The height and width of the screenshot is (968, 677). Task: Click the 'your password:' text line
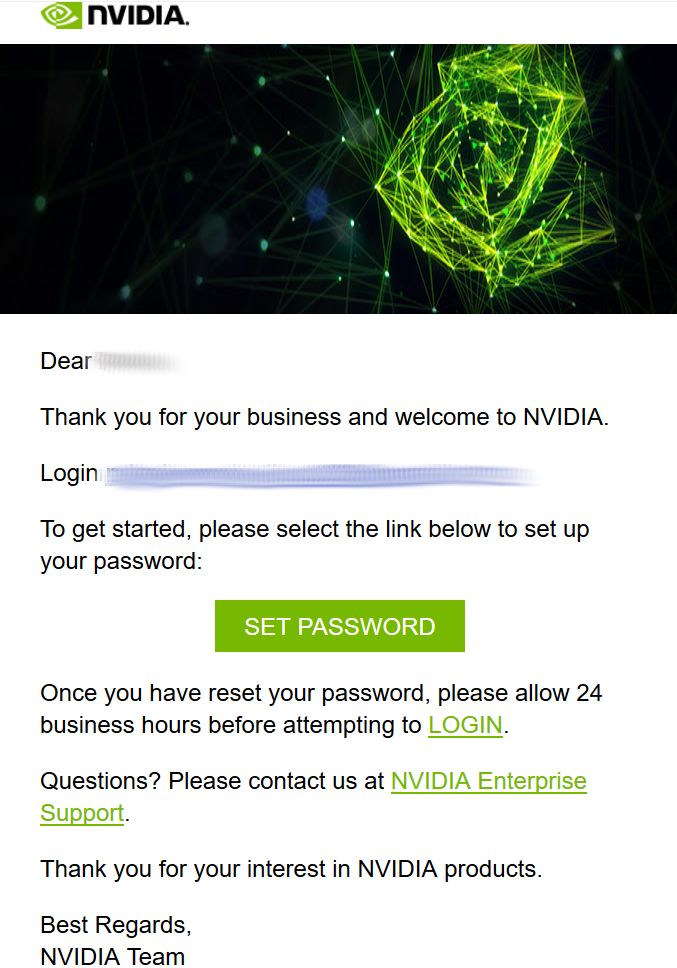tap(121, 562)
